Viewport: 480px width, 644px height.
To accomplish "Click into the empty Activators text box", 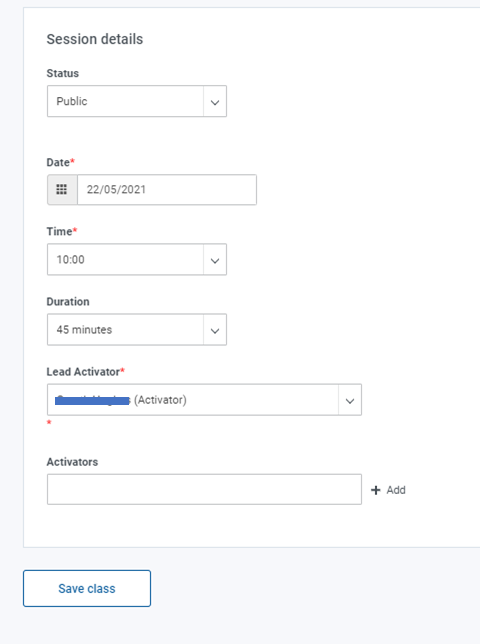I will click(x=204, y=489).
